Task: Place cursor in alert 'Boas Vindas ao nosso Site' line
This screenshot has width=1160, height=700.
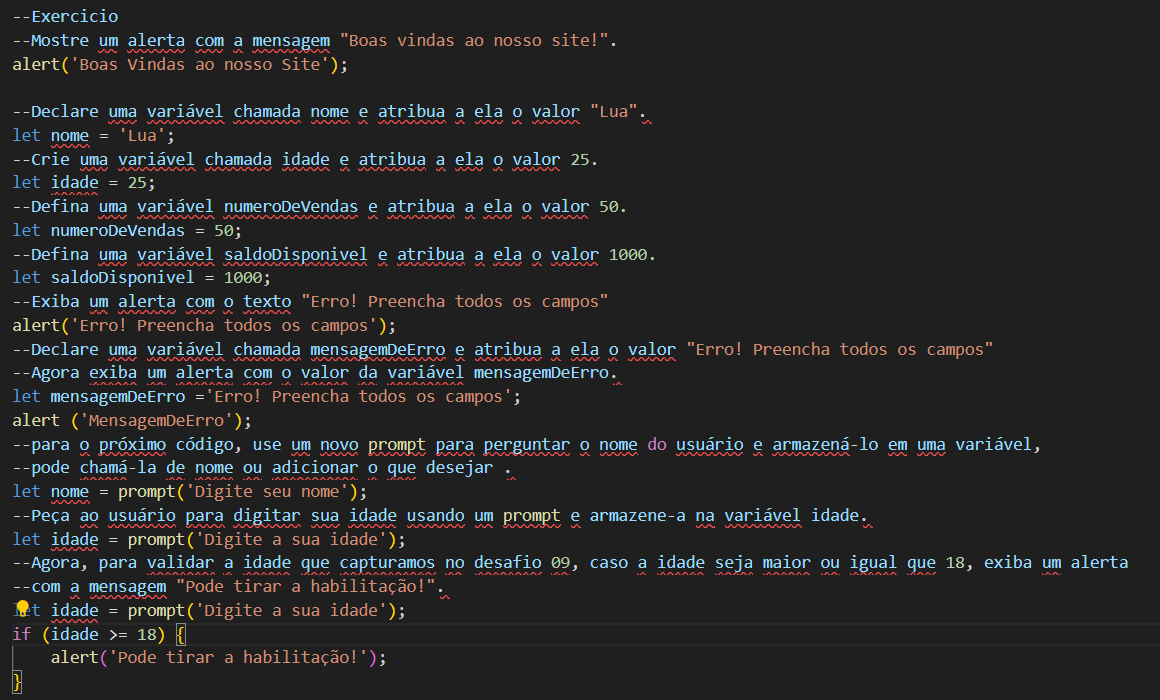Action: pyautogui.click(x=180, y=65)
